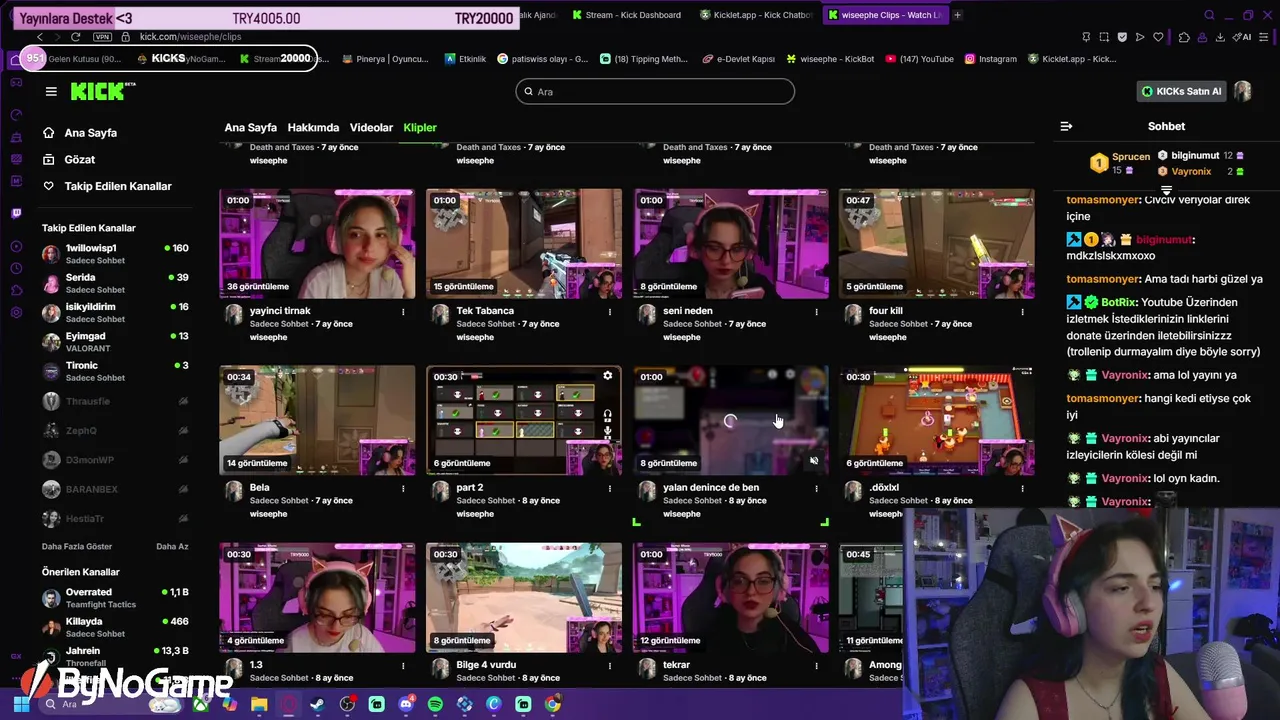Image resolution: width=1280 pixels, height=720 pixels.
Task: Open options menu for Bela clip
Action: [x=403, y=489]
